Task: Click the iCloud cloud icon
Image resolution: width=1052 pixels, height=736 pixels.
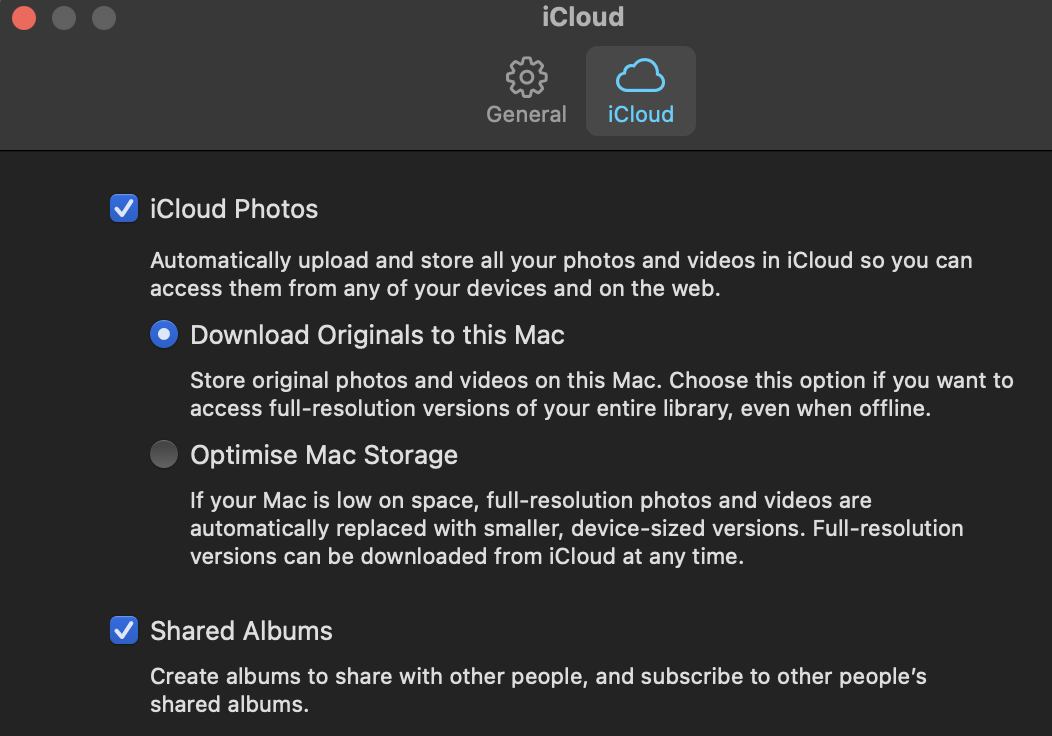Action: pyautogui.click(x=640, y=76)
